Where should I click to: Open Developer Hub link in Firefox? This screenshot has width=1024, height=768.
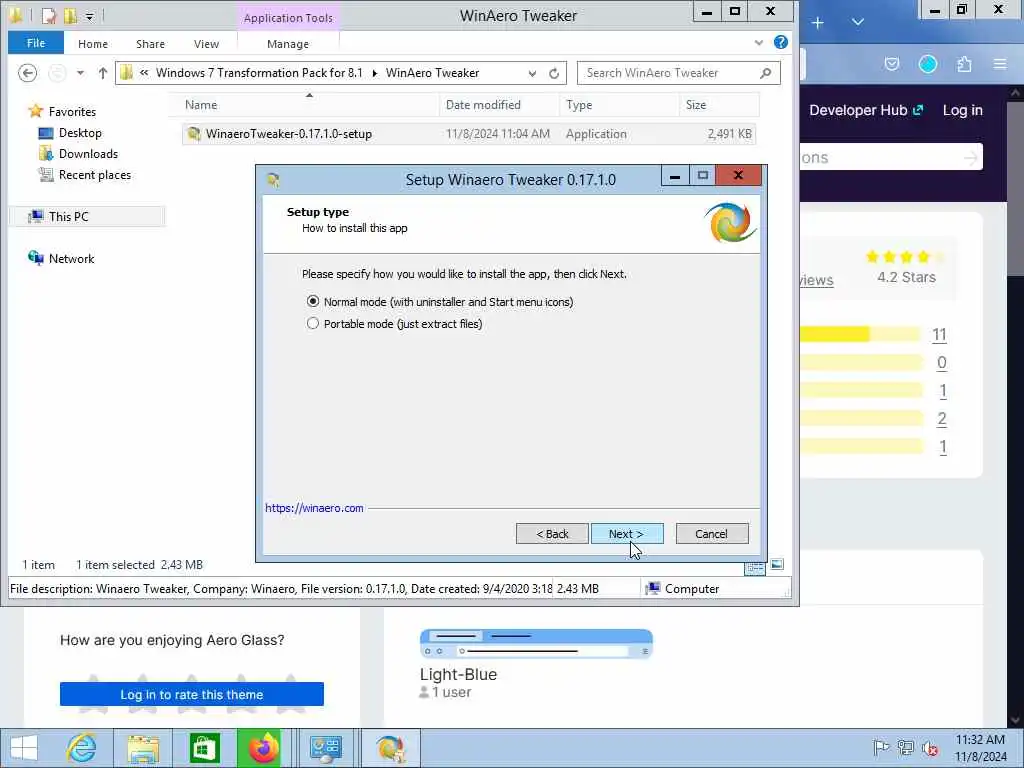pos(867,110)
